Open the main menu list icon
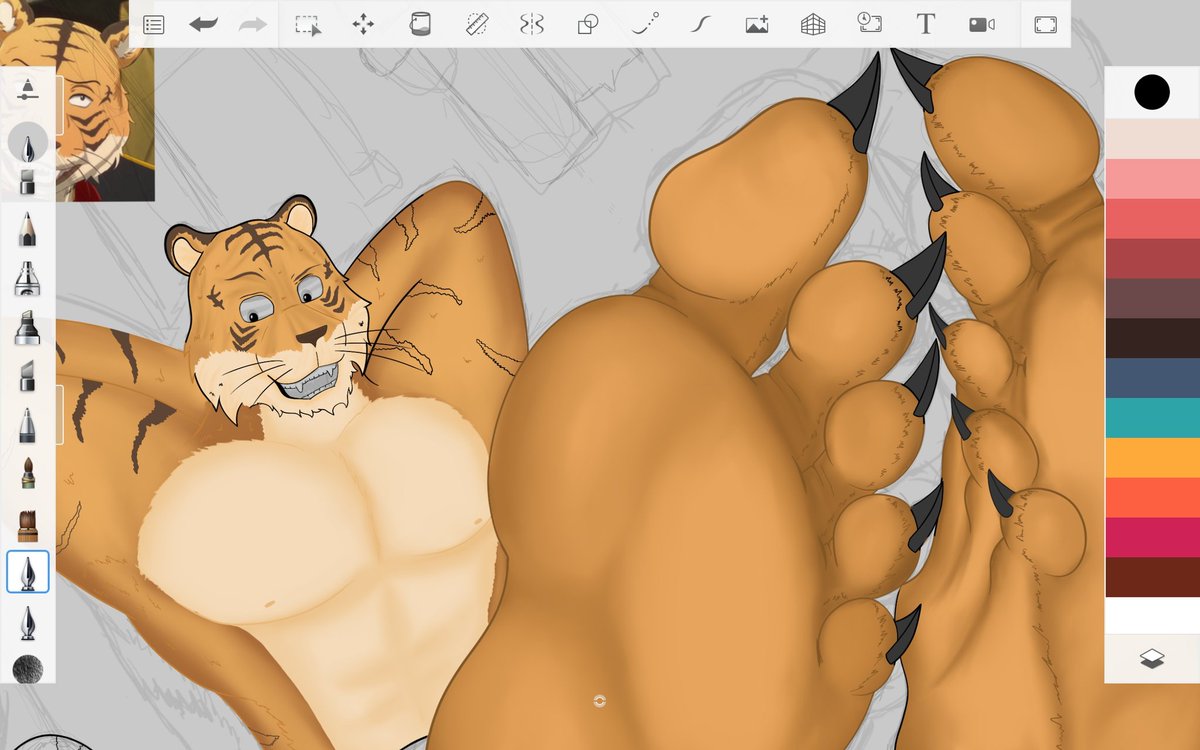1200x750 pixels. click(153, 25)
